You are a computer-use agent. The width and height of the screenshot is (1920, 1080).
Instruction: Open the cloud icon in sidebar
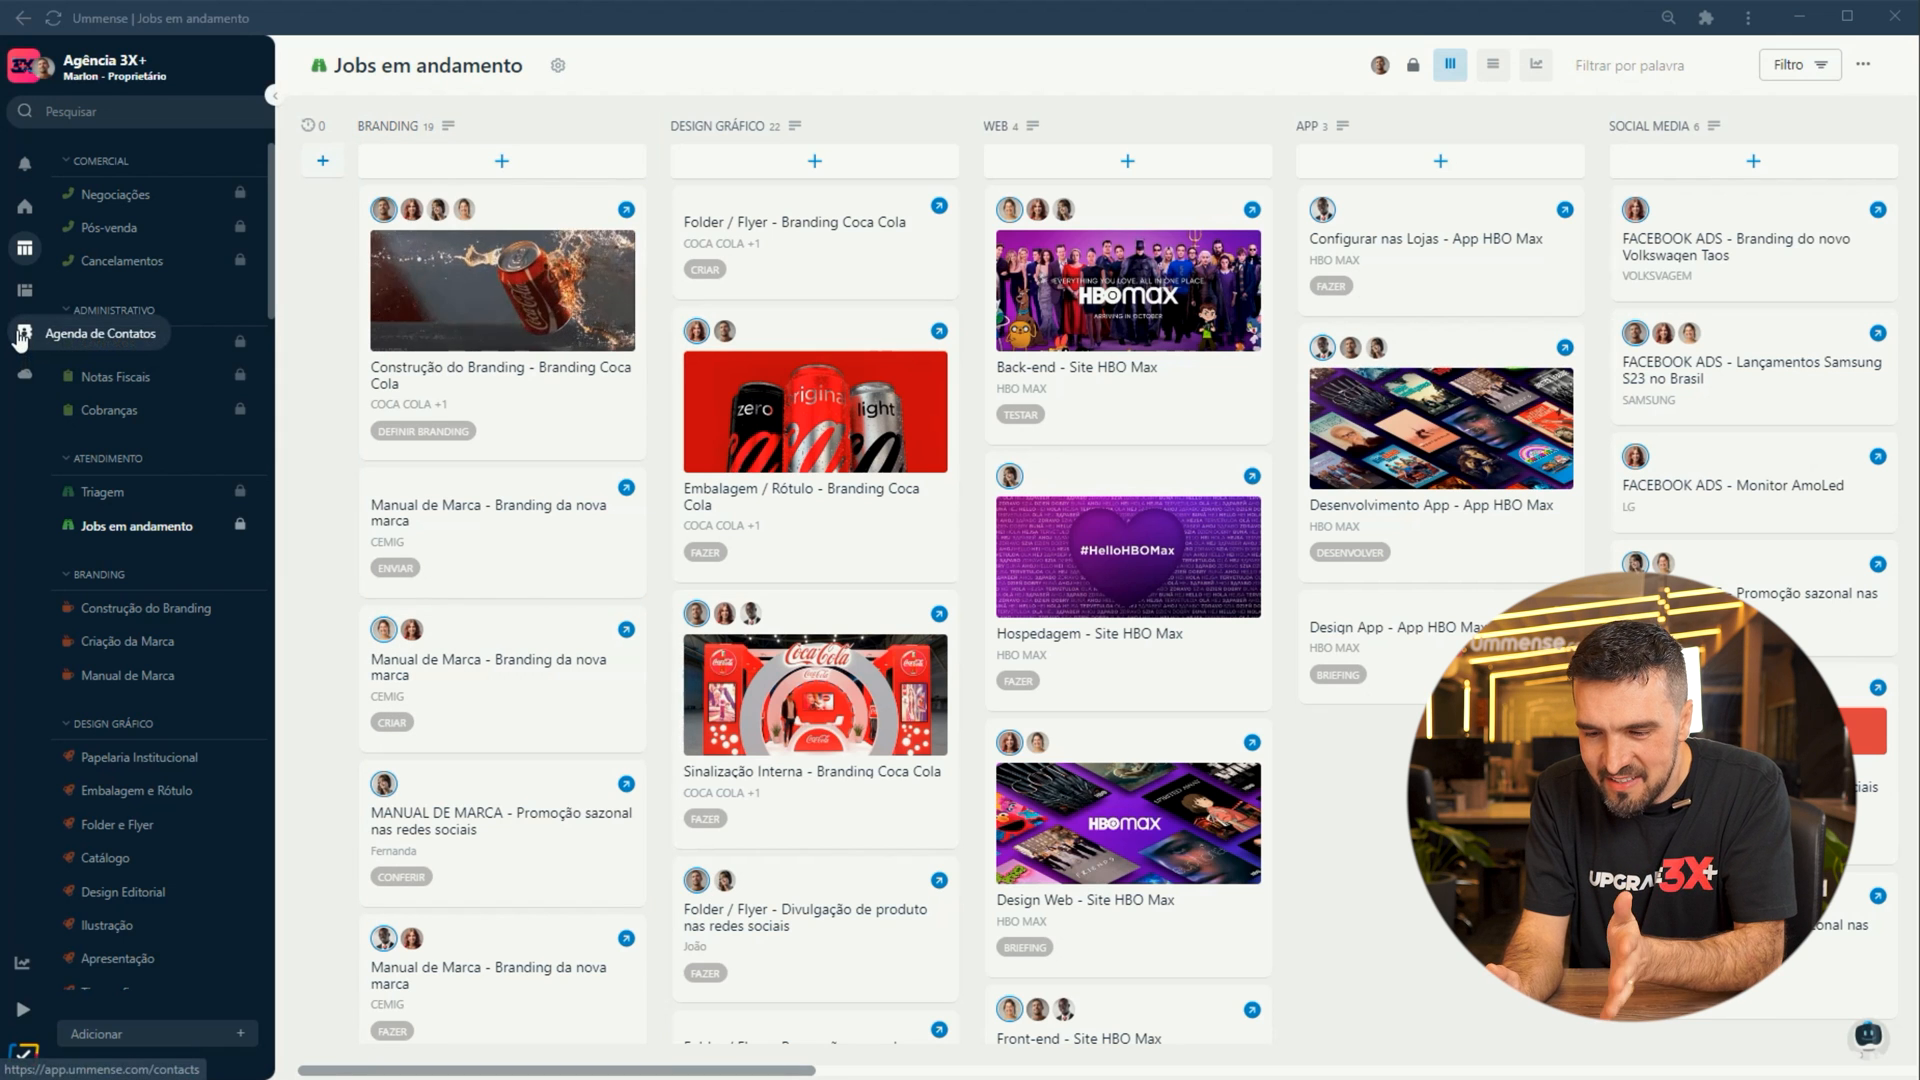click(x=25, y=374)
